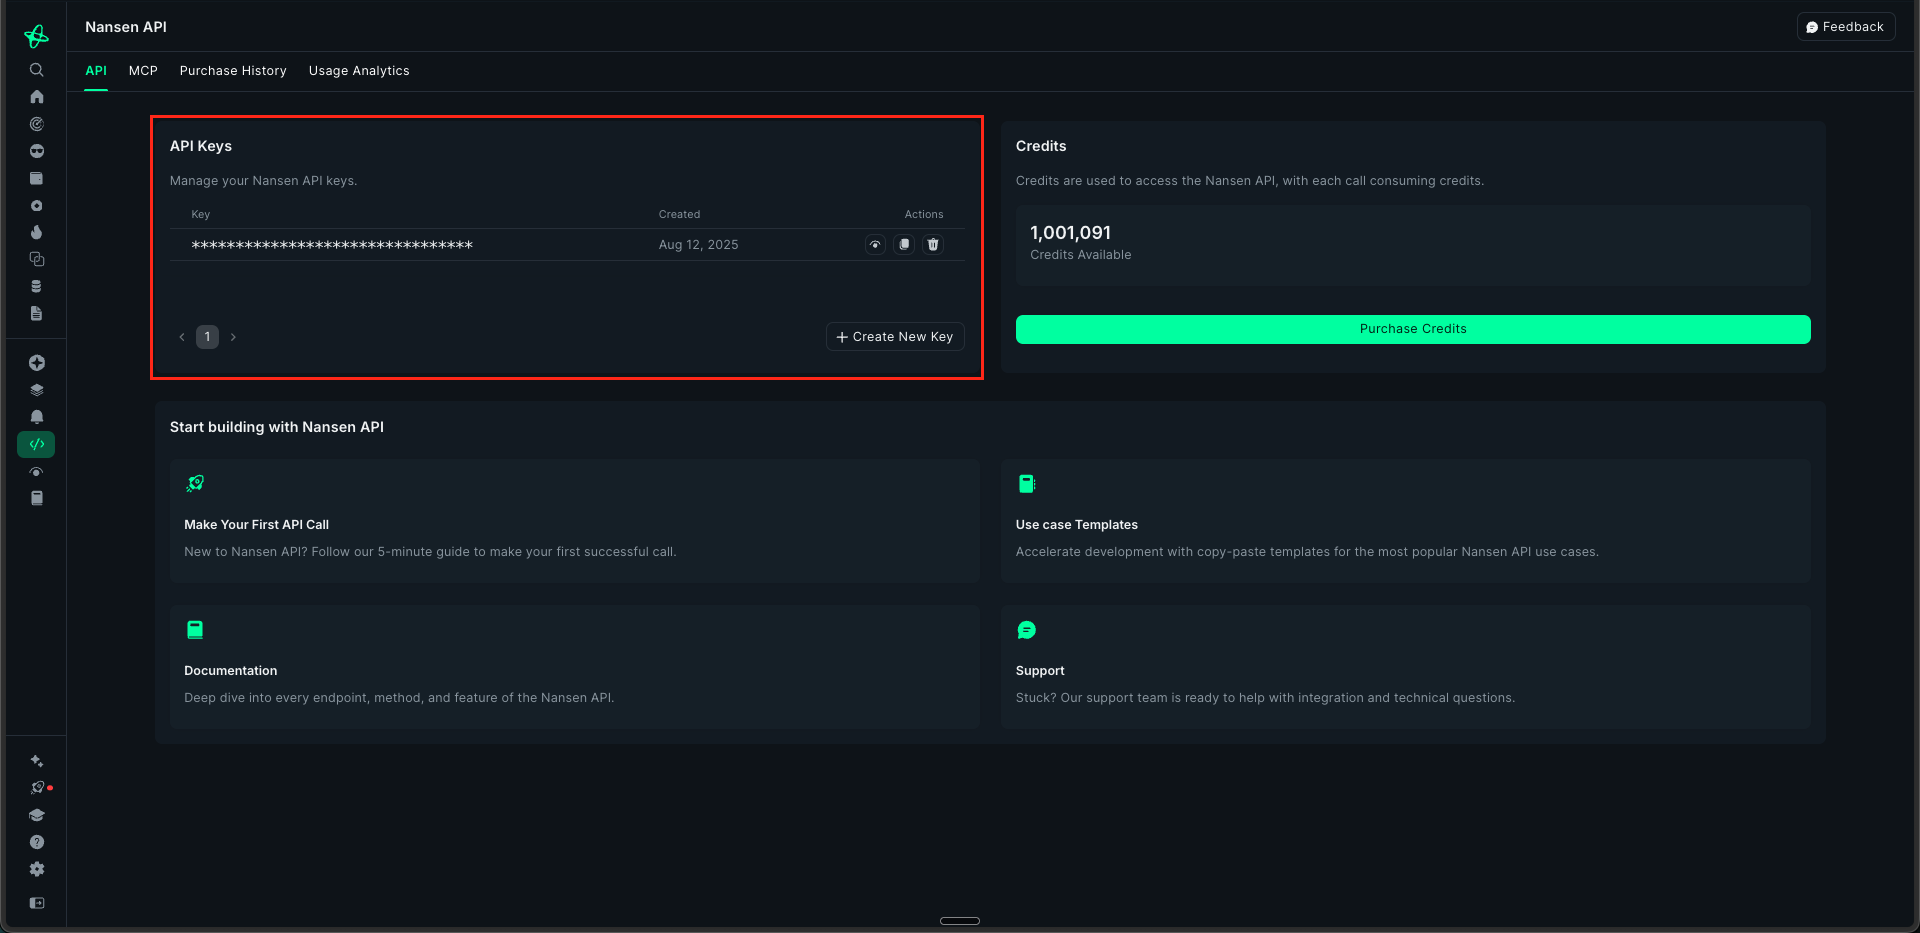This screenshot has height=933, width=1920.
Task: Copy the API key to clipboard
Action: tap(904, 245)
